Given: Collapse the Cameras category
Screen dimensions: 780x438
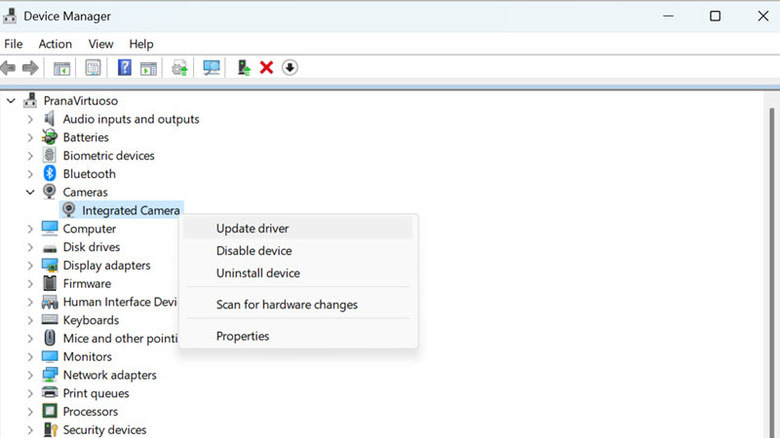Looking at the screenshot, I should (x=30, y=192).
